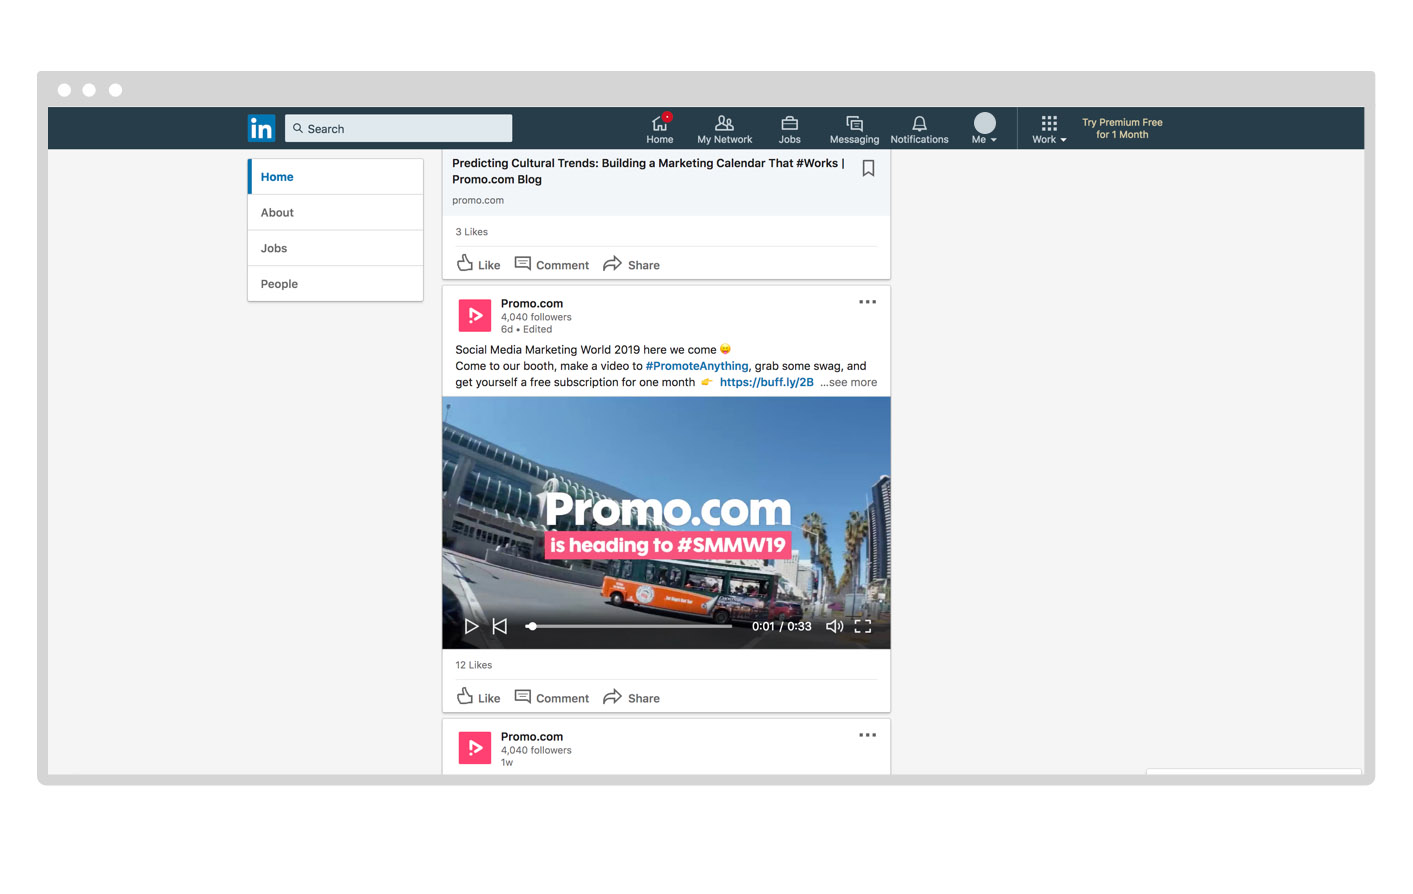
Task: Select About in the left sidebar
Action: pos(278,212)
